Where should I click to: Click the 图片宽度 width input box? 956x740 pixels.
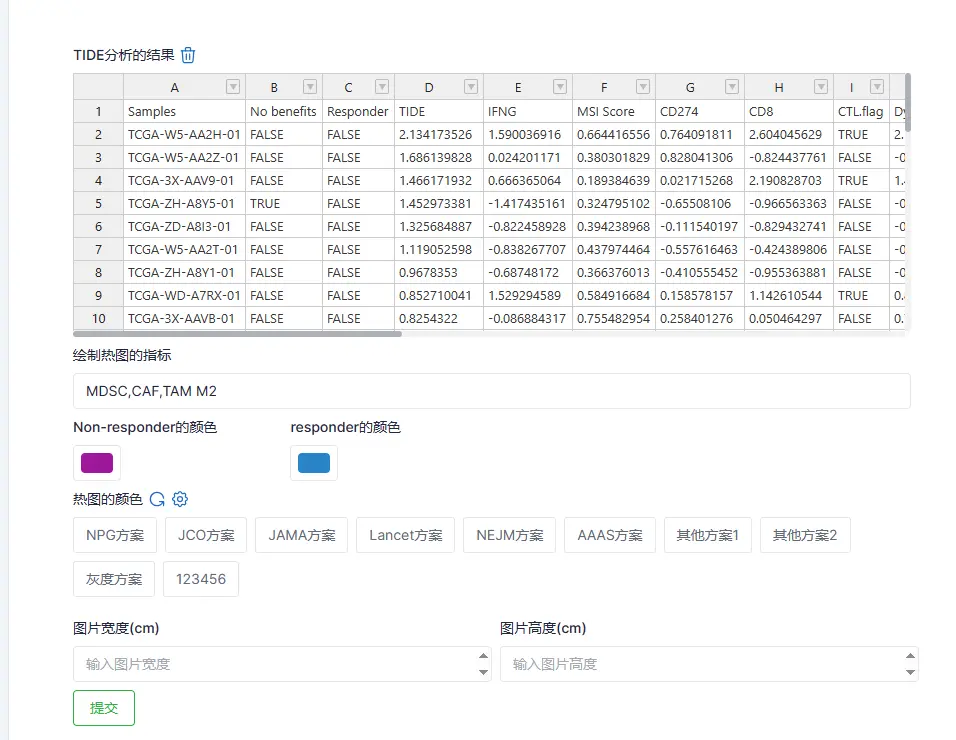[250, 663]
